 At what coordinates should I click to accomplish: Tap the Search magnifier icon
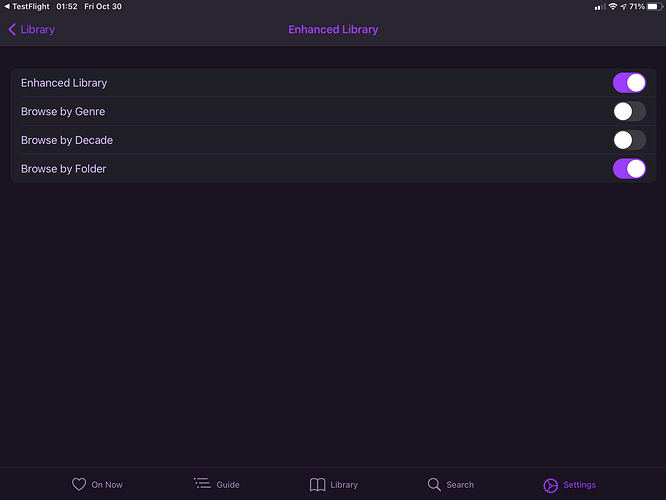[x=434, y=484]
